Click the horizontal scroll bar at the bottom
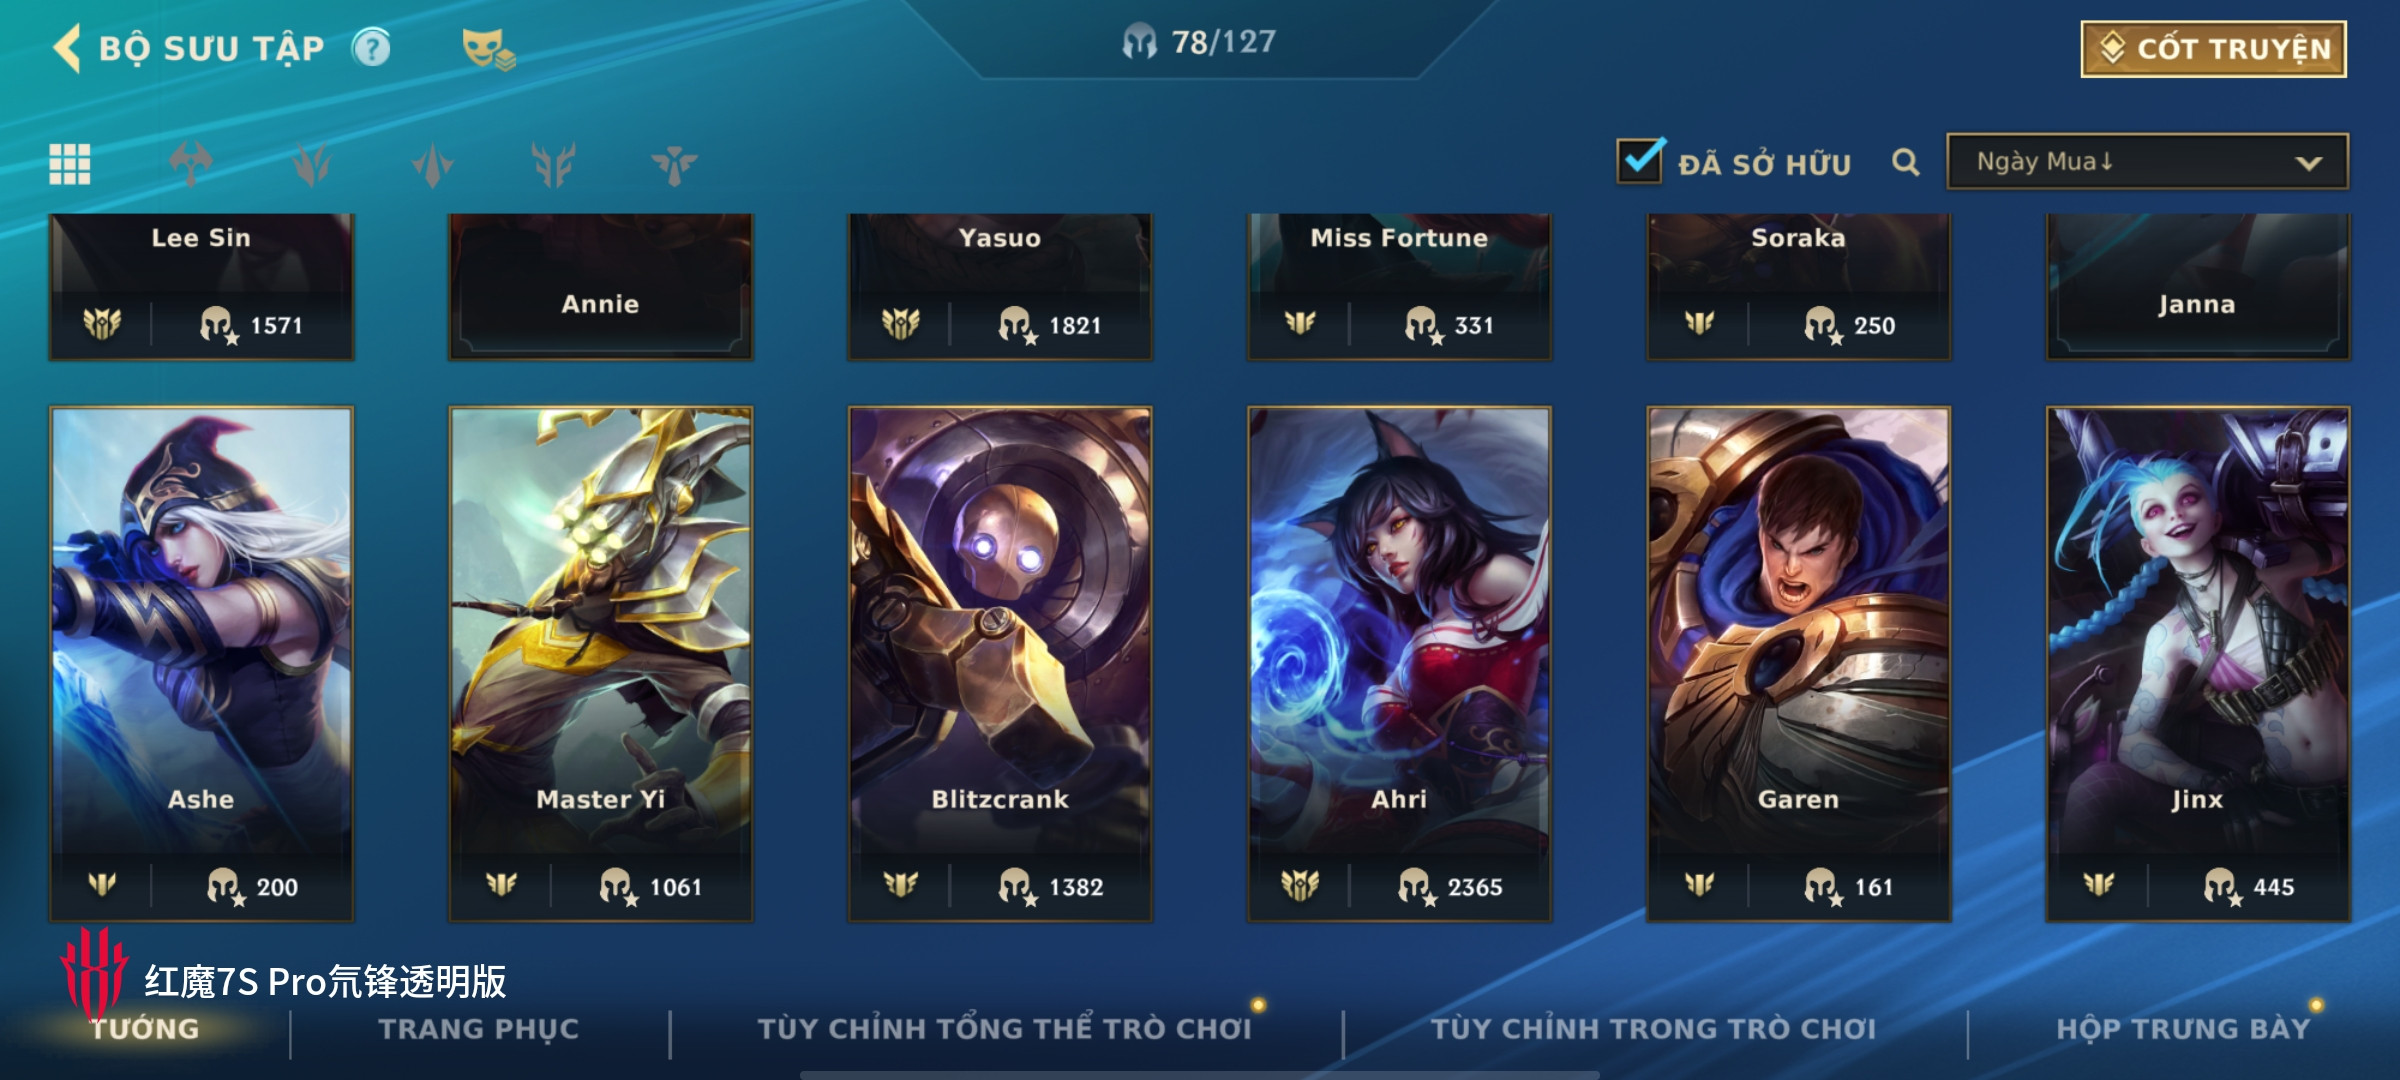Viewport: 2400px width, 1080px height. tap(1200, 1075)
